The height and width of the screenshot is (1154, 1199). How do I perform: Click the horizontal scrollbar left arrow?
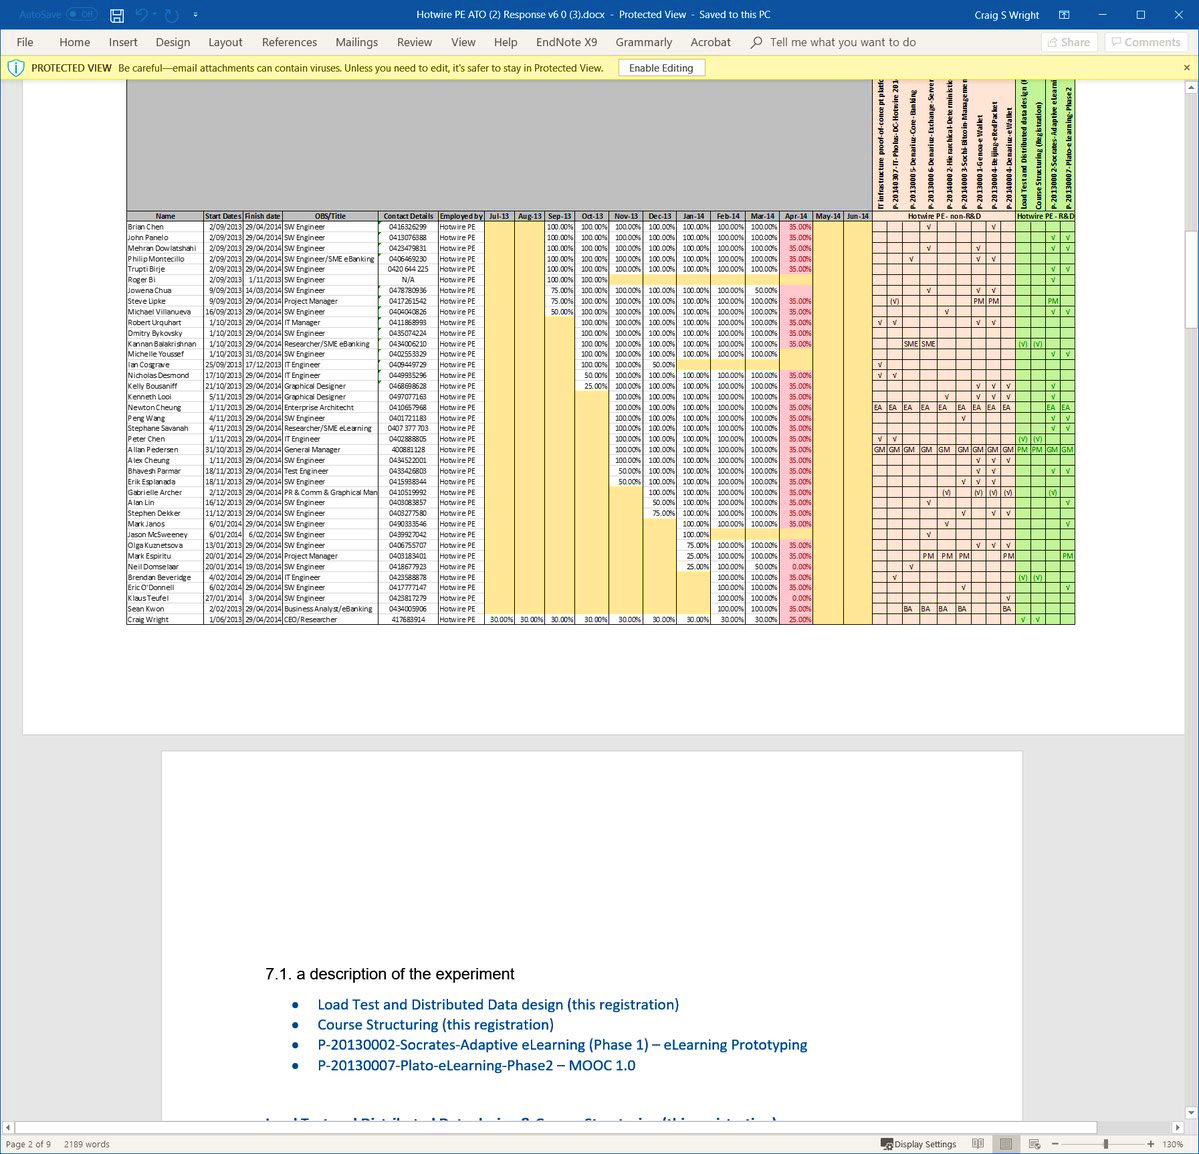tap(8, 1127)
